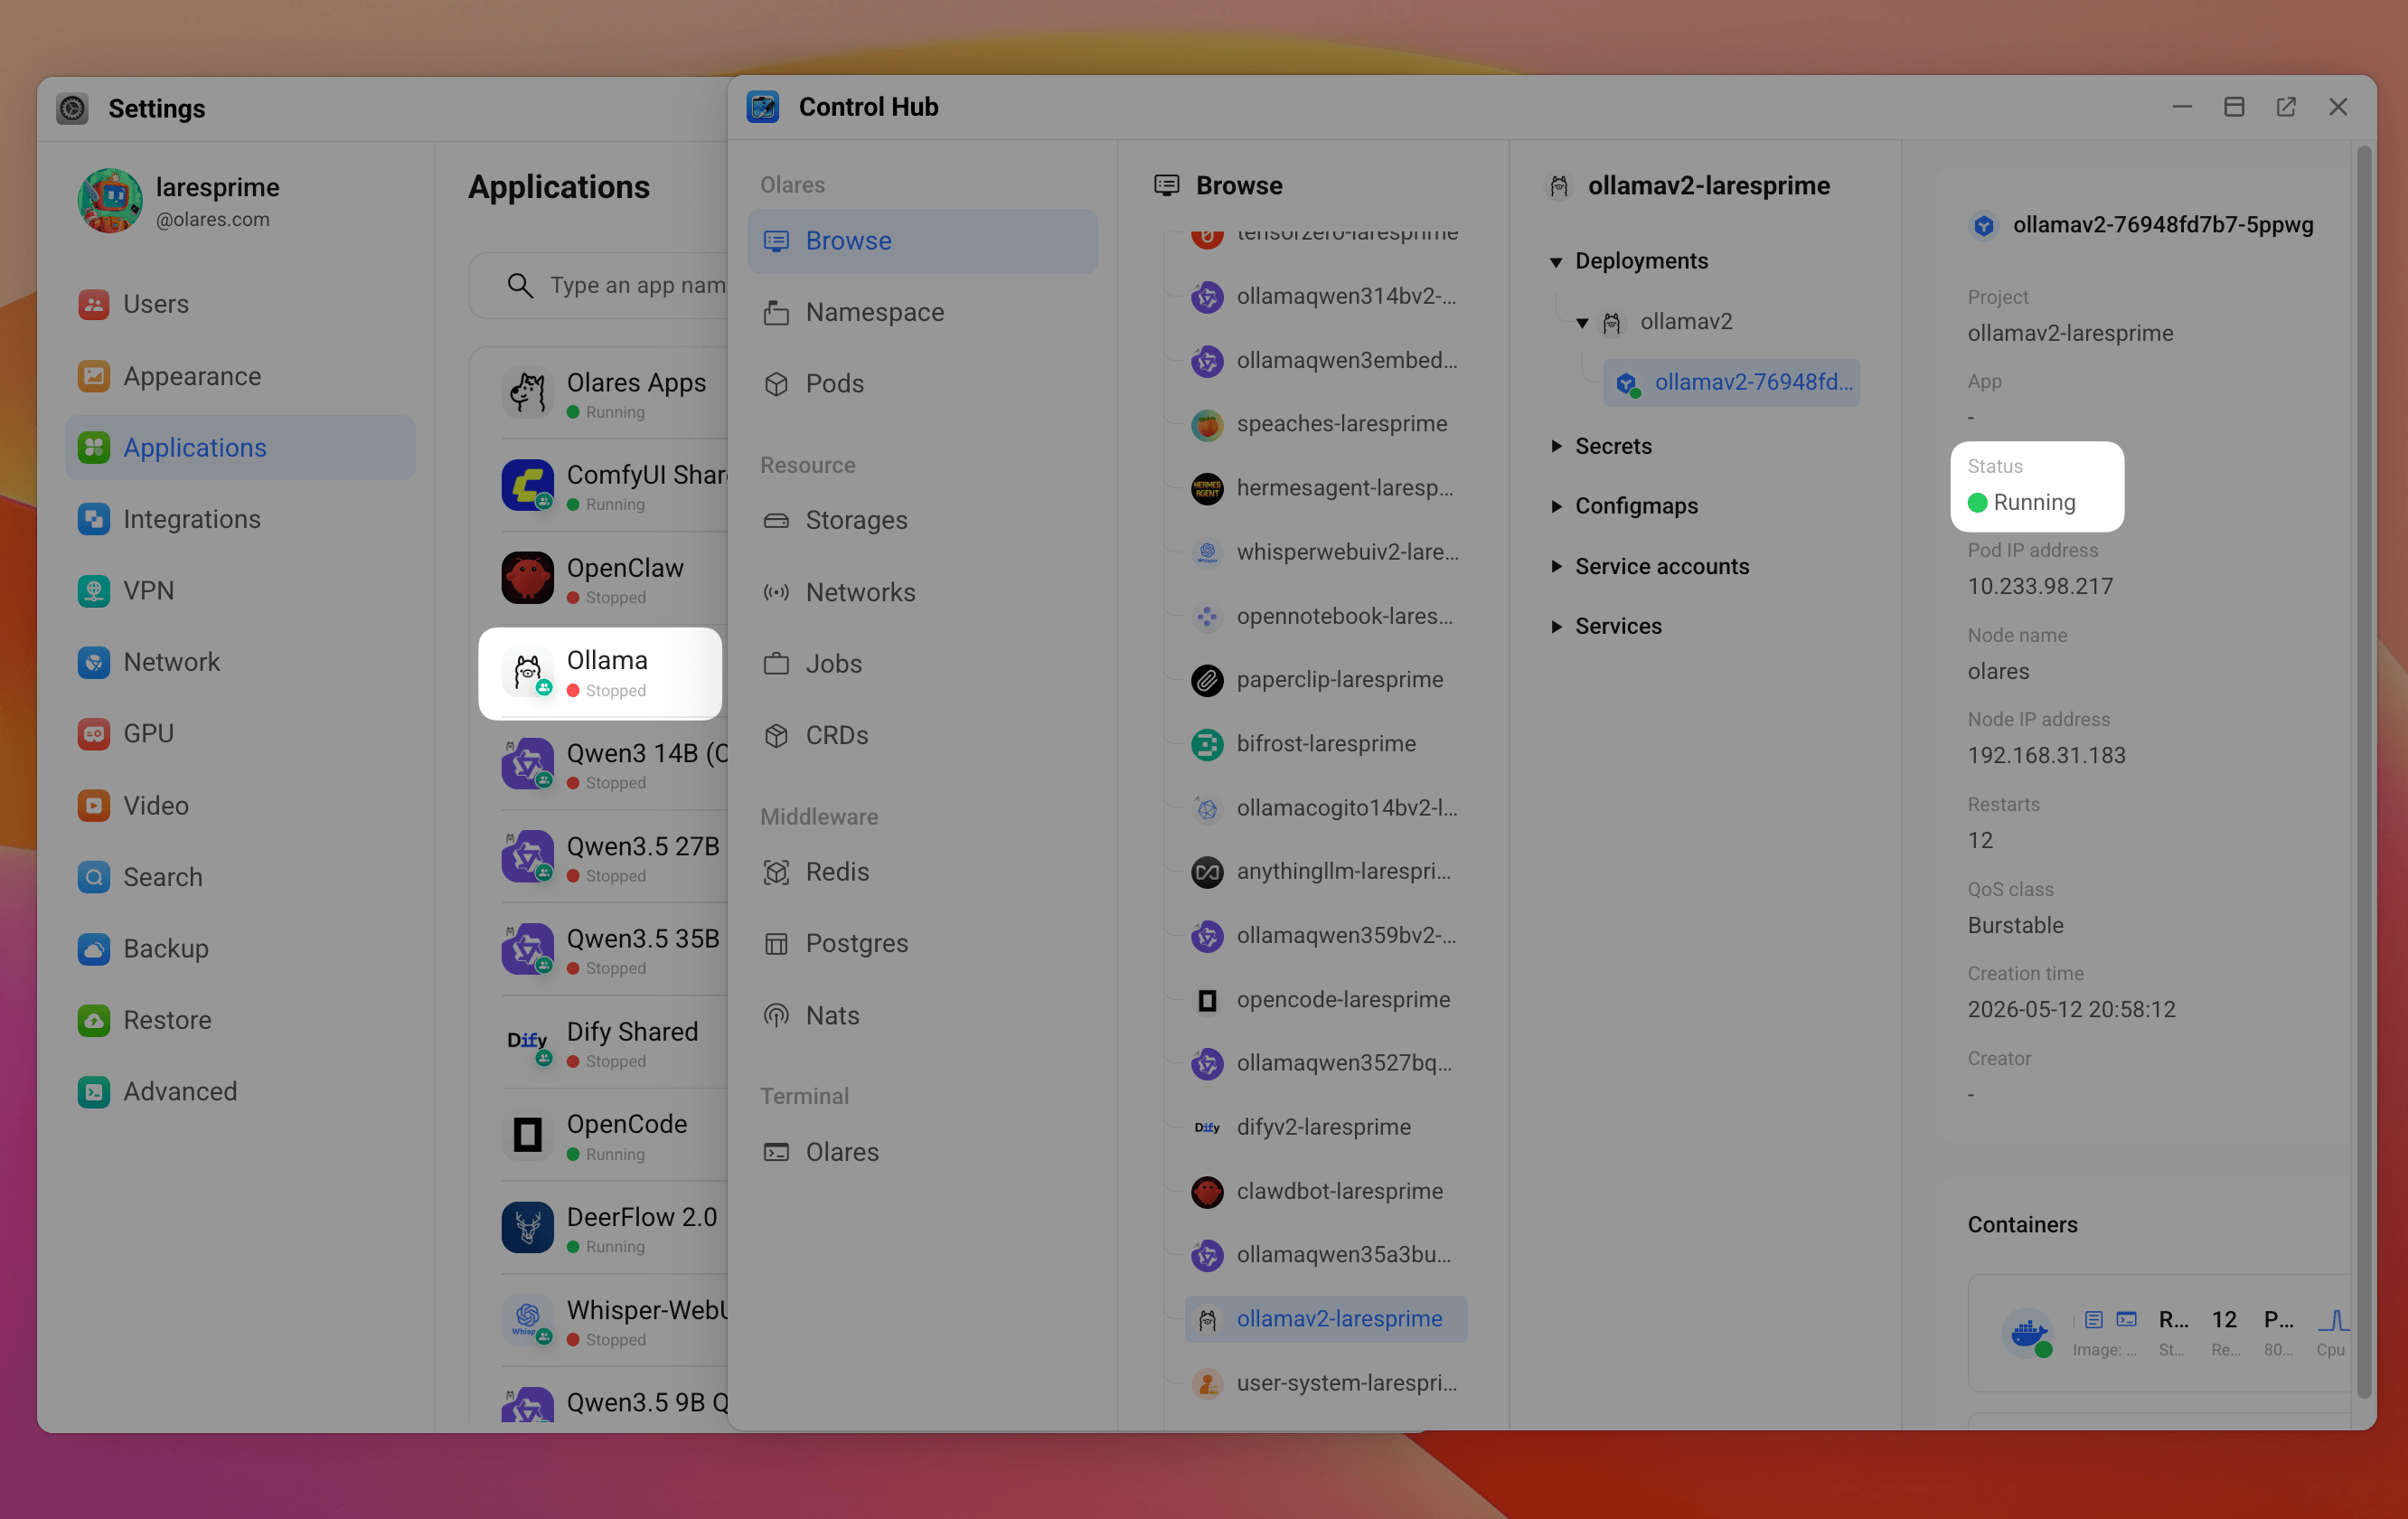Click the Postgres table icon
The width and height of the screenshot is (2408, 1519).
(776, 943)
